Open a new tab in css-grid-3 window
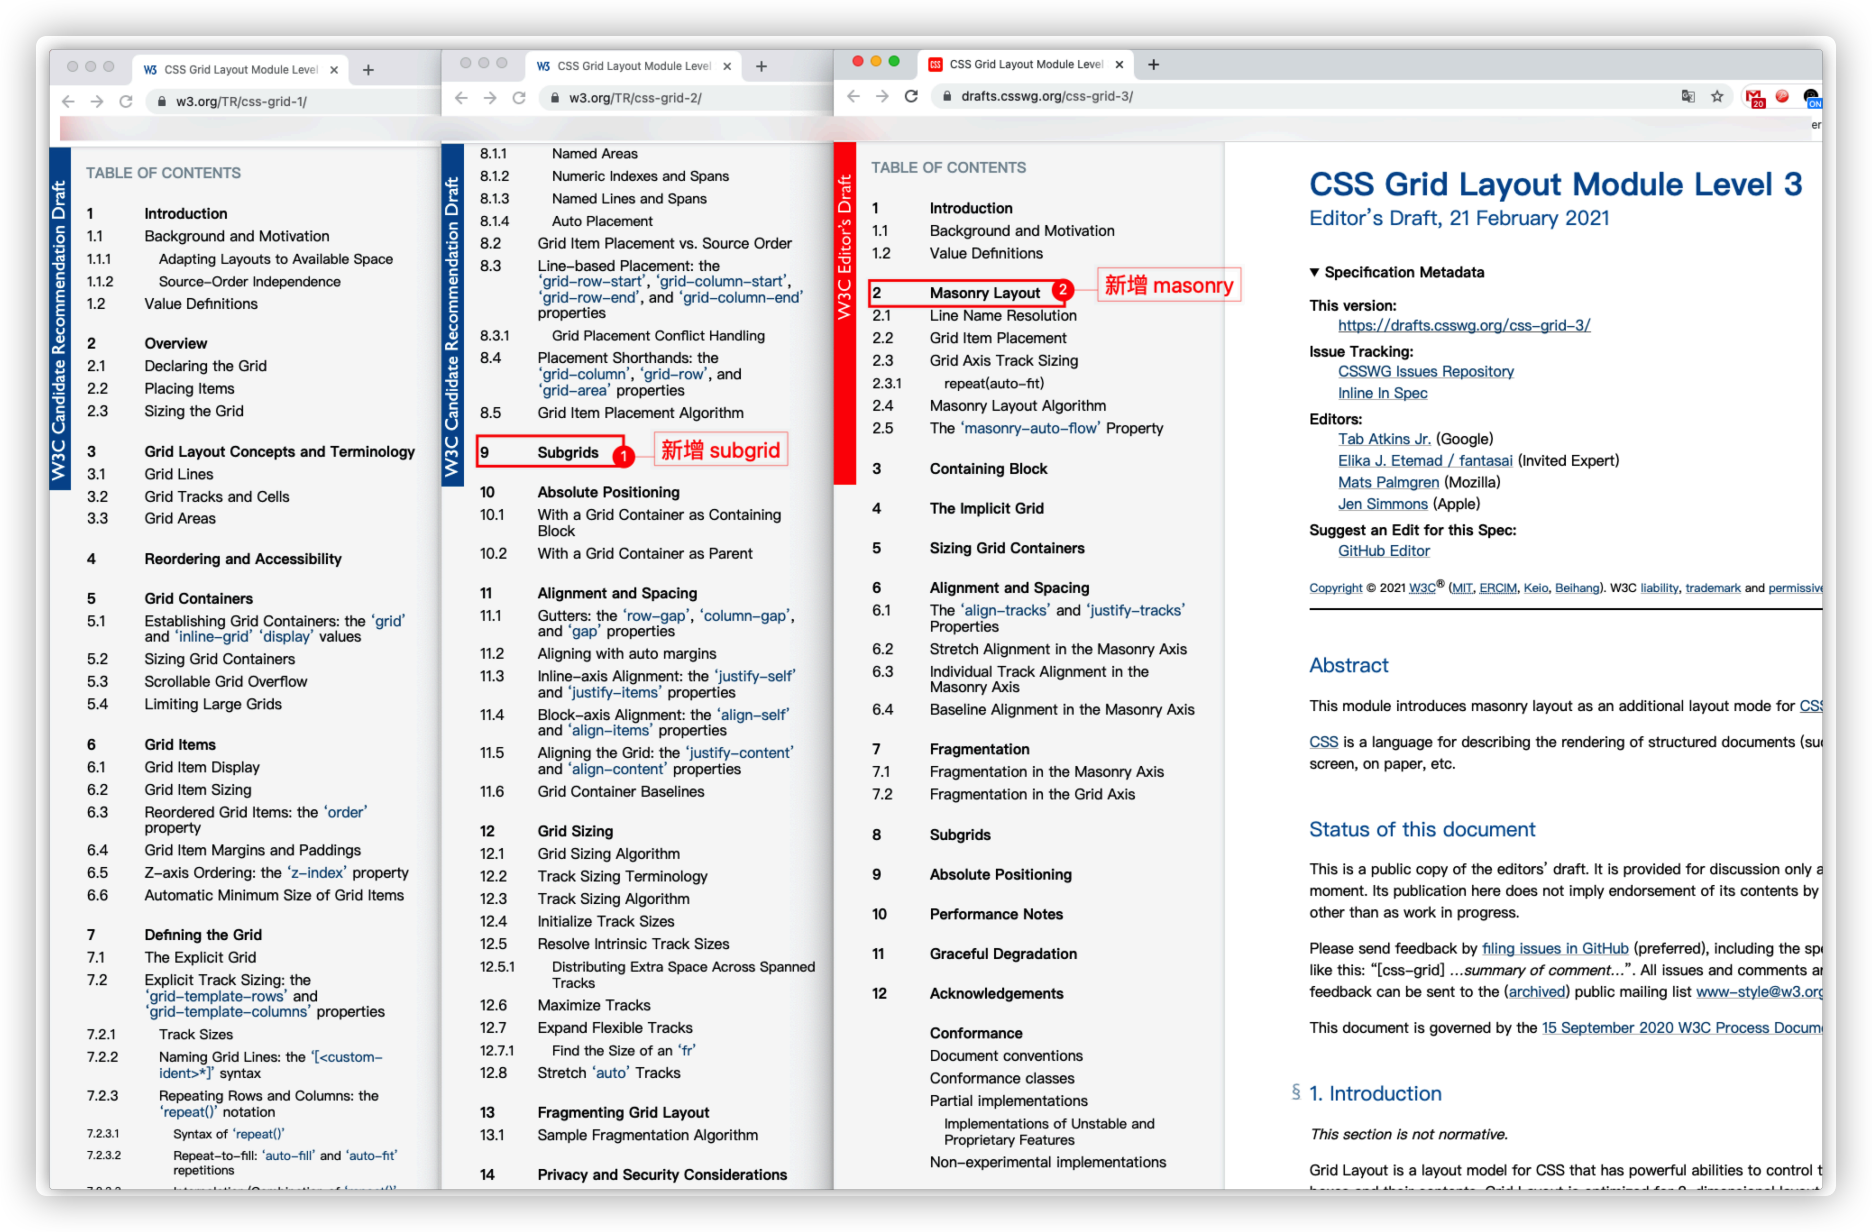 pyautogui.click(x=1153, y=64)
